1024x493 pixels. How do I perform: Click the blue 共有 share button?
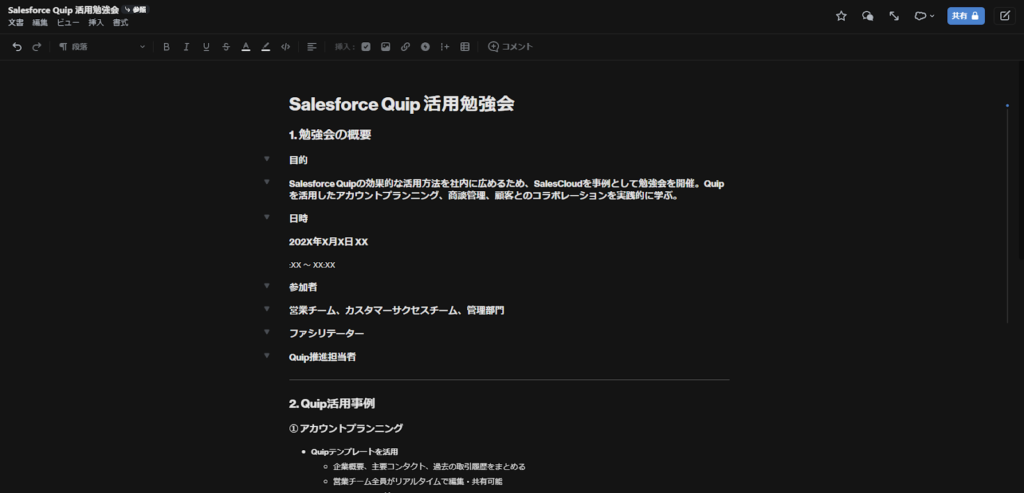coord(966,16)
